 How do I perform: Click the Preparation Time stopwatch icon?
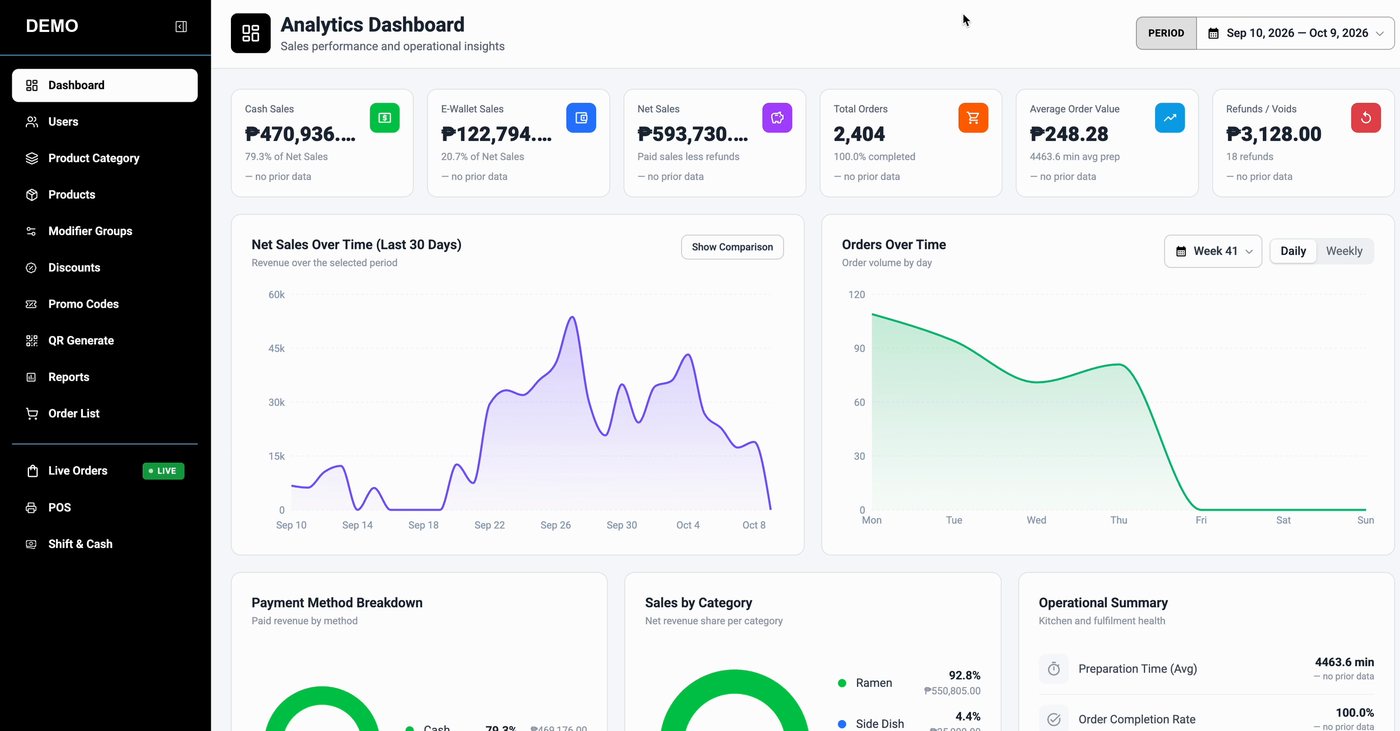1054,669
